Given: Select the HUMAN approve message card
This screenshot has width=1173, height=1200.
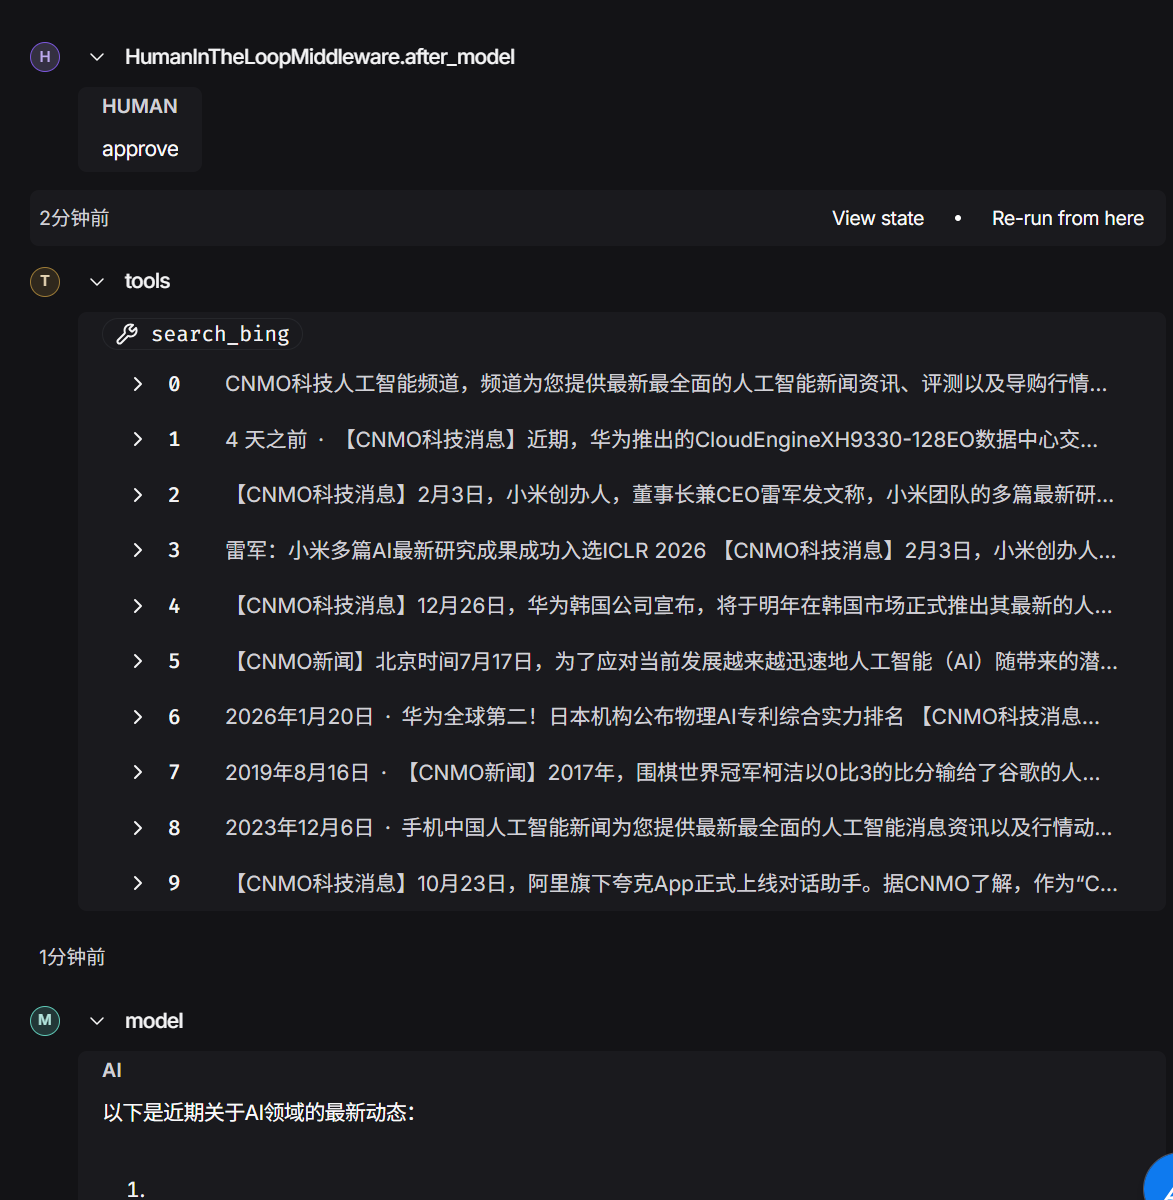Looking at the screenshot, I should tap(140, 129).
